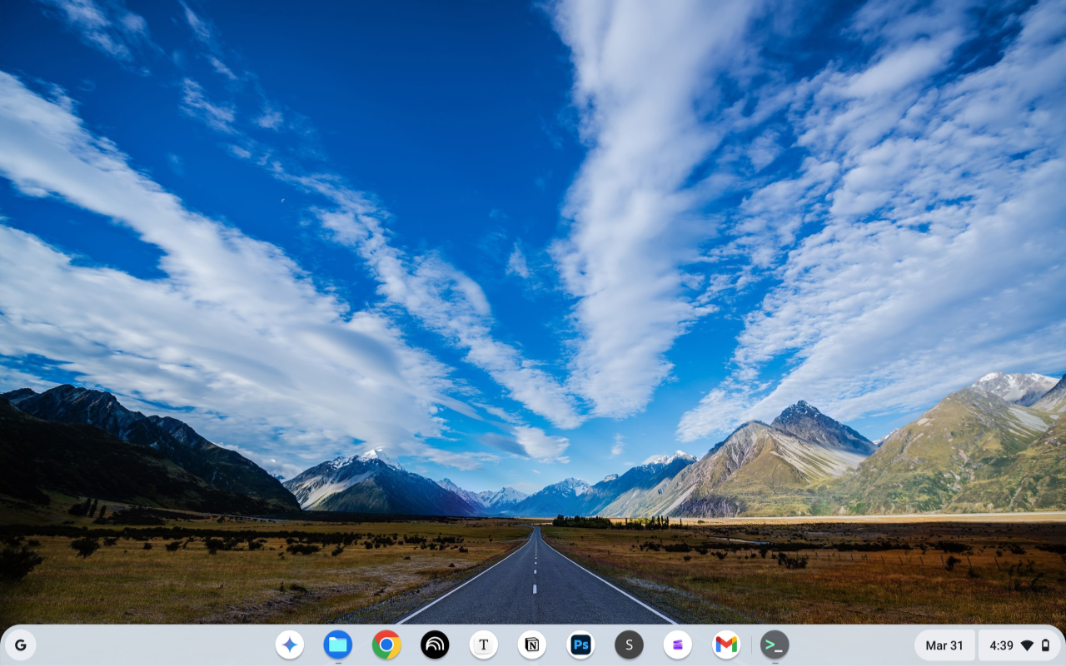Open the app with the serif T icon
1066x666 pixels.
pos(483,645)
